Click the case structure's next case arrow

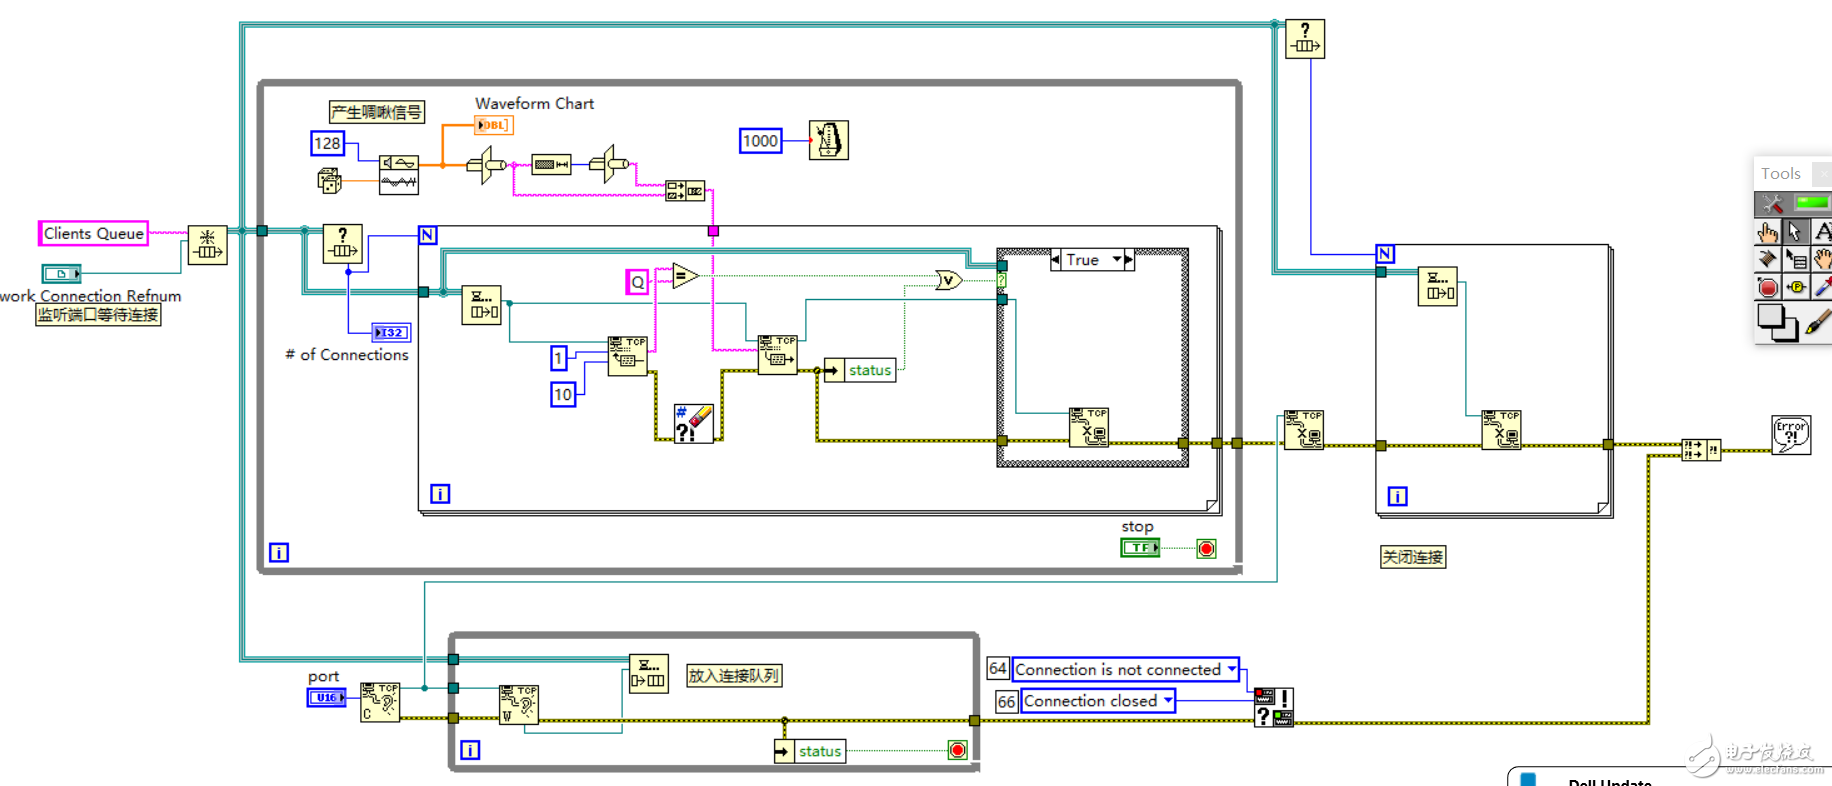coord(1129,260)
